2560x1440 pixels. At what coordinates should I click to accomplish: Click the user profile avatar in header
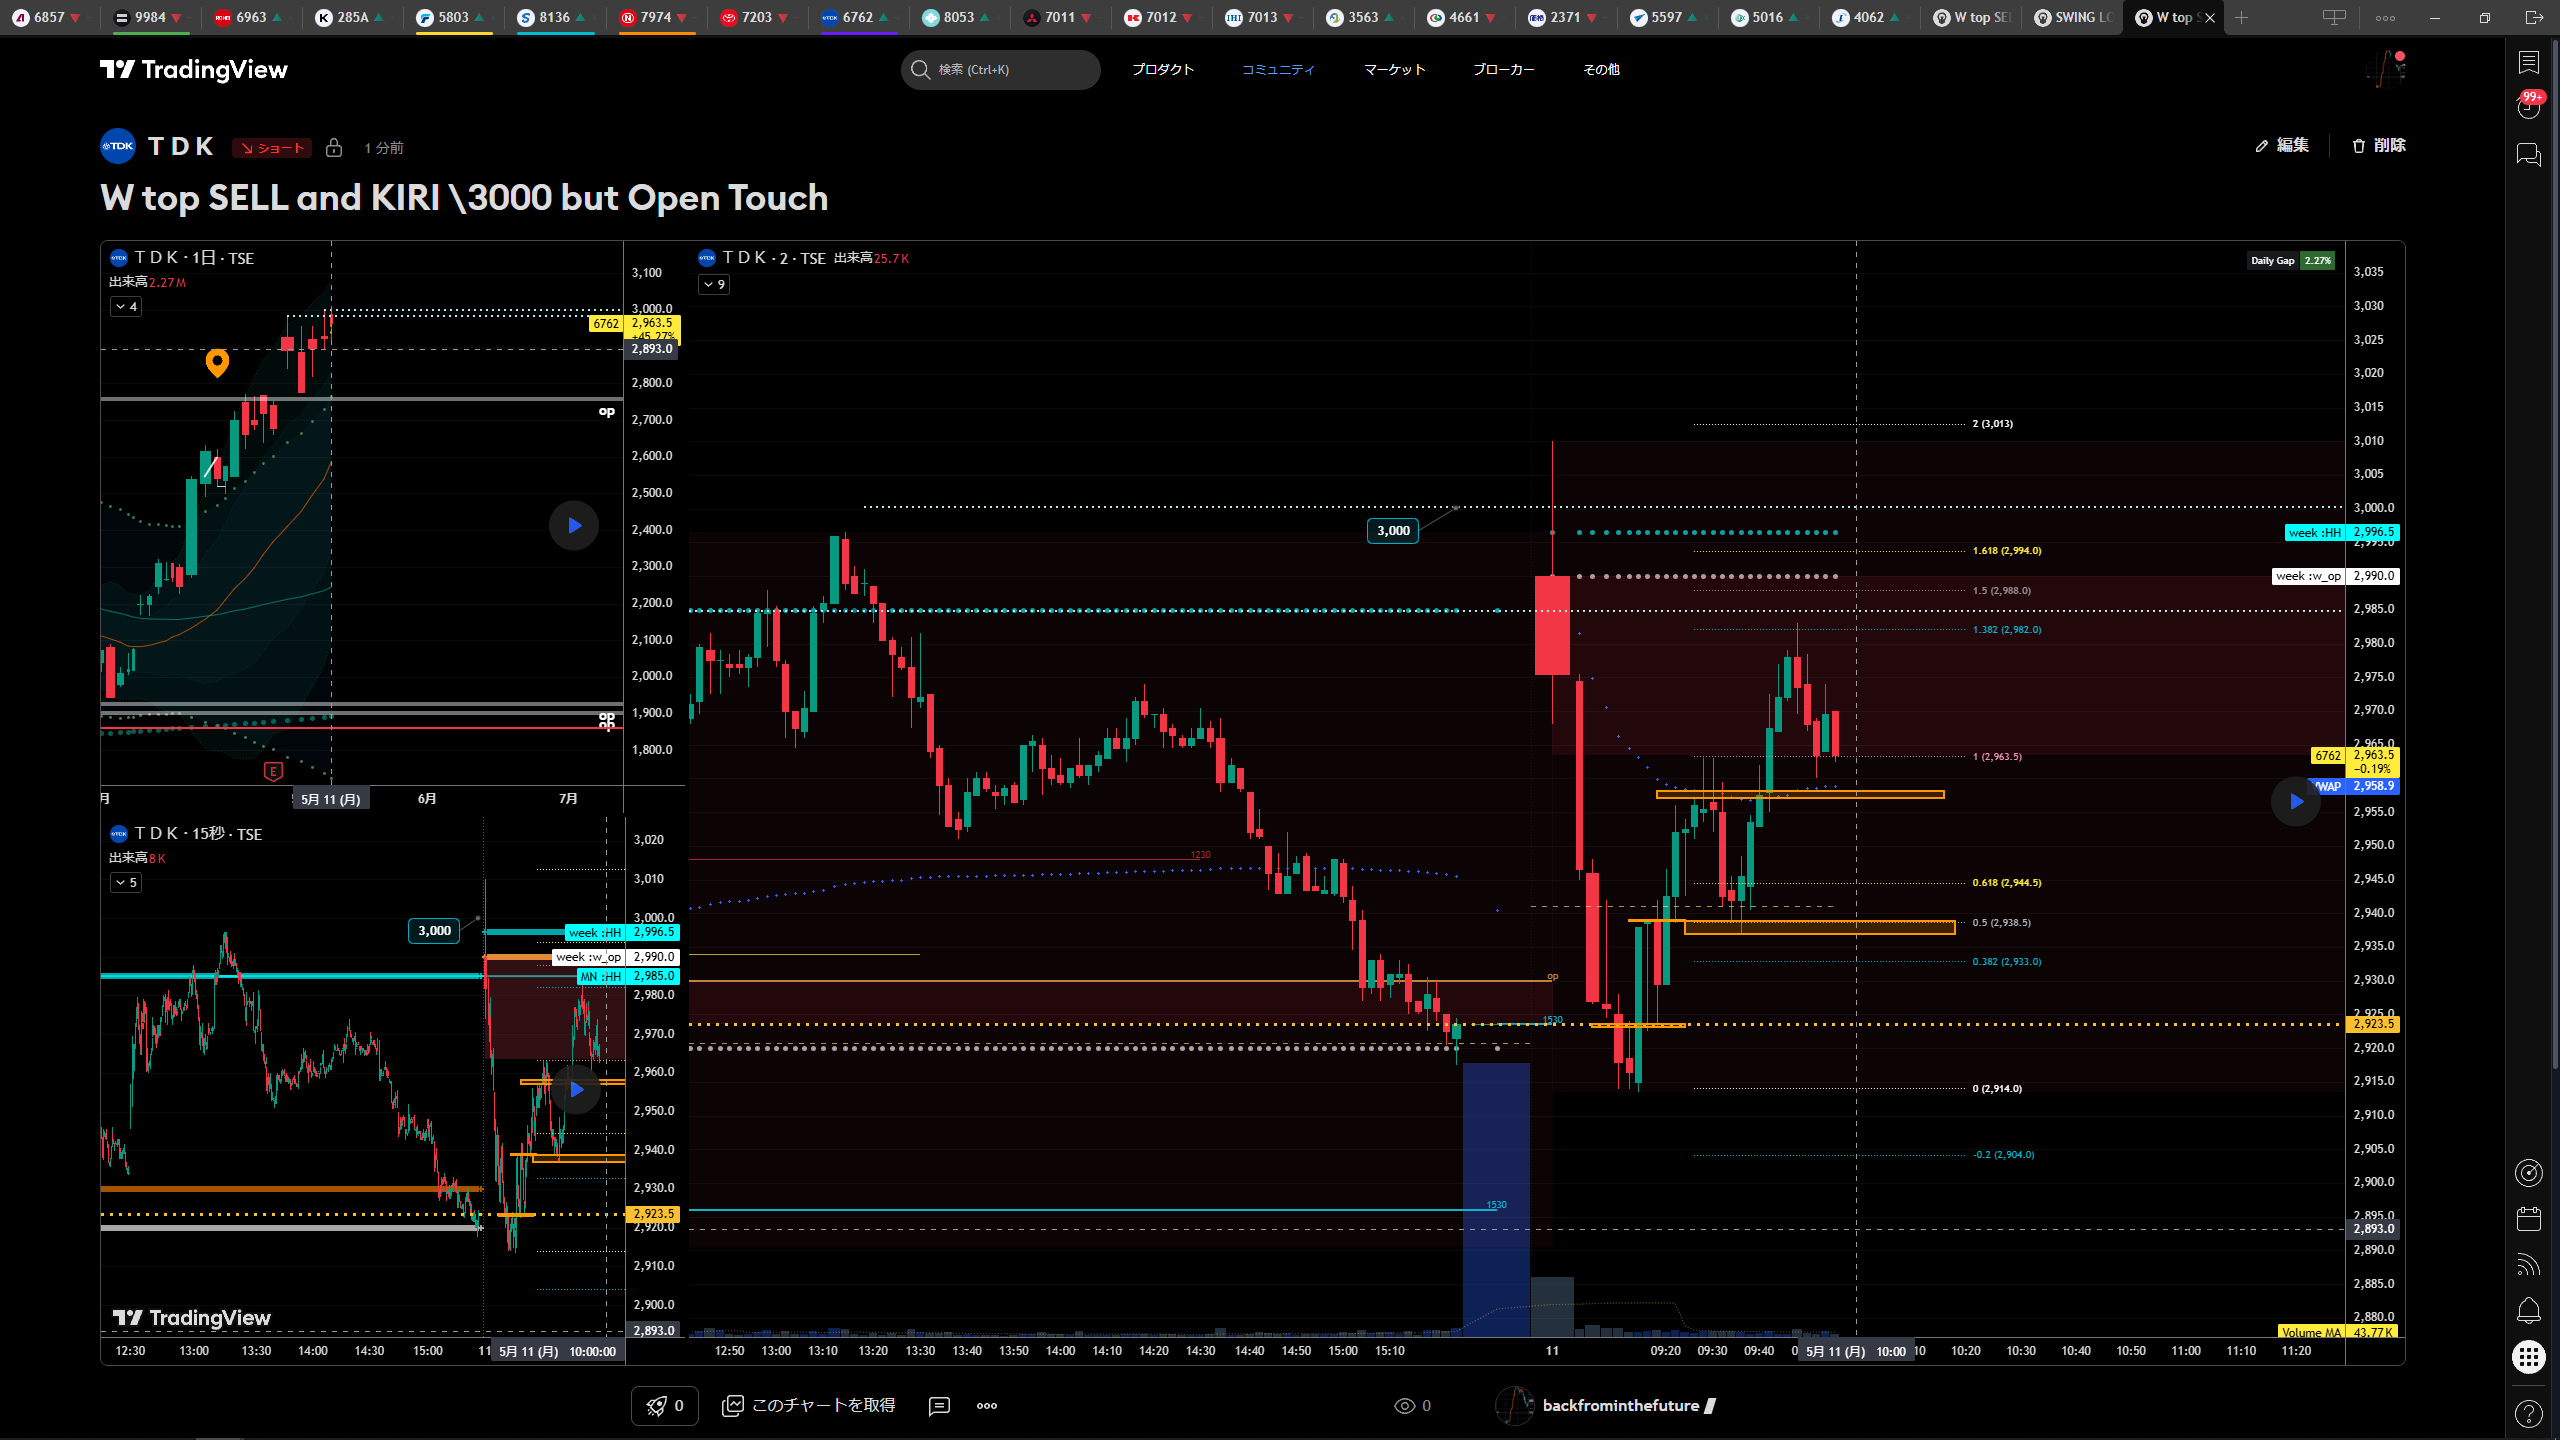coord(2386,68)
